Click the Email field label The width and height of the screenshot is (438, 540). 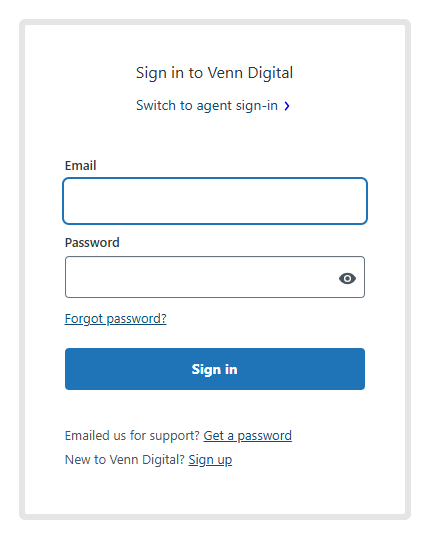(81, 166)
